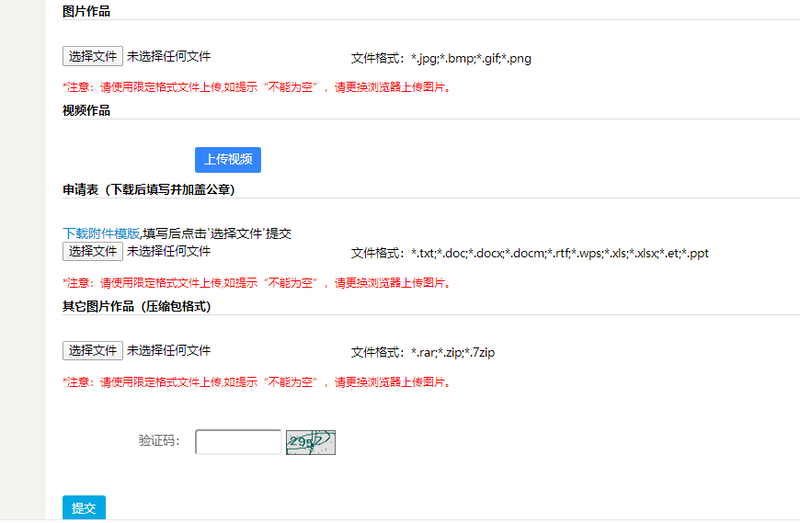Submit the form with 提交 button
Image resolution: width=800 pixels, height=523 pixels.
click(x=84, y=508)
